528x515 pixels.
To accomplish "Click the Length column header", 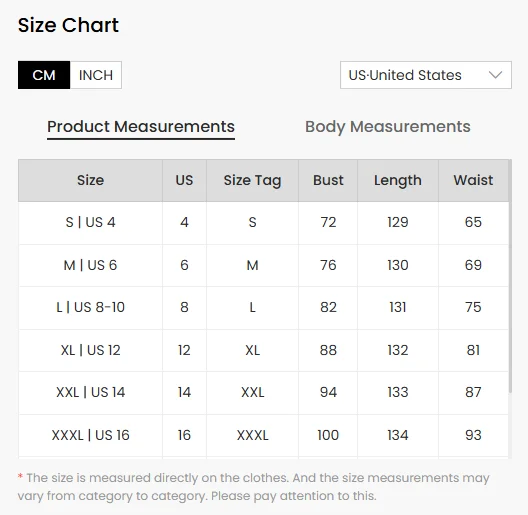I will tap(398, 181).
